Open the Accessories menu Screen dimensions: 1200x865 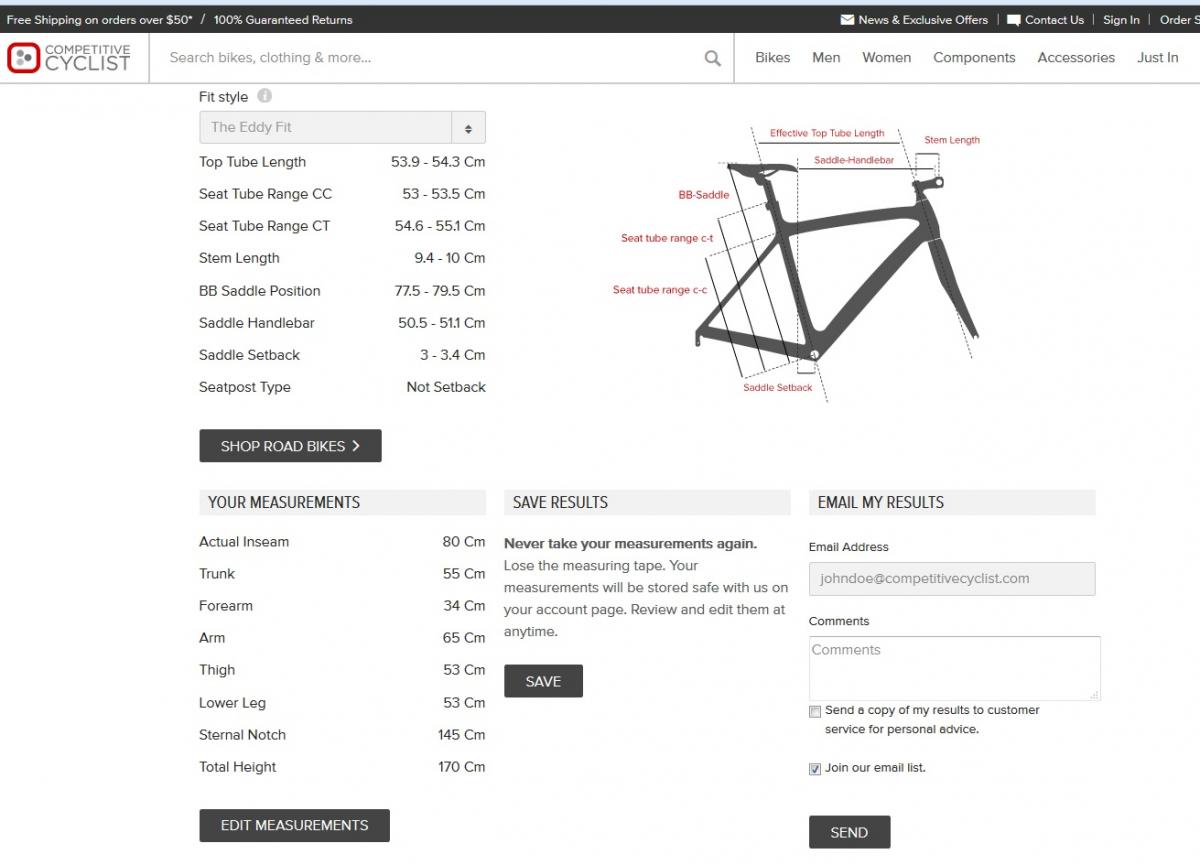click(x=1076, y=58)
